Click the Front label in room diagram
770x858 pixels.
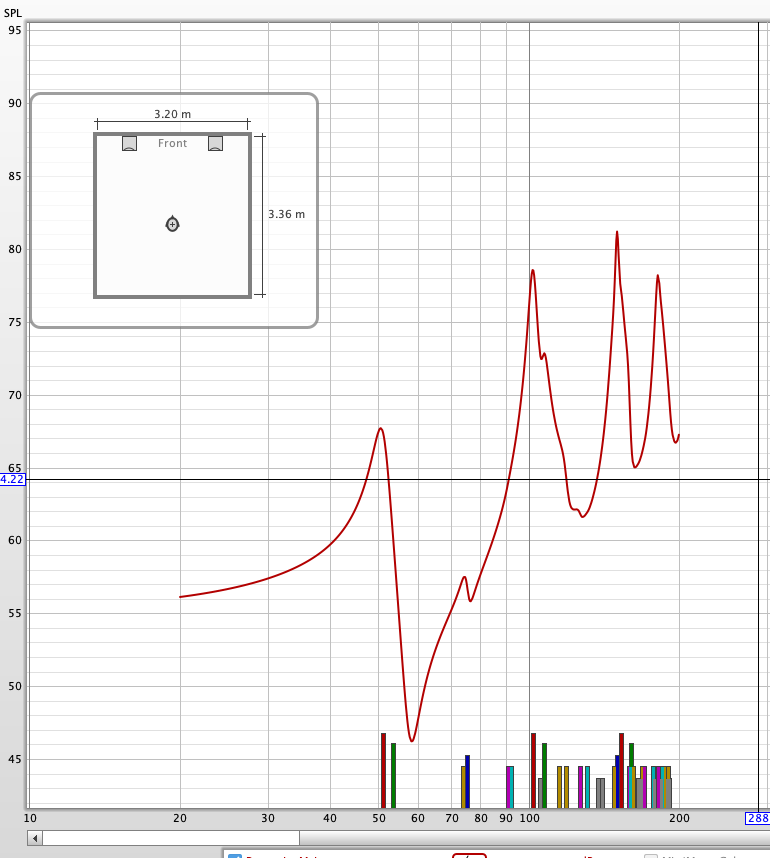[172, 144]
